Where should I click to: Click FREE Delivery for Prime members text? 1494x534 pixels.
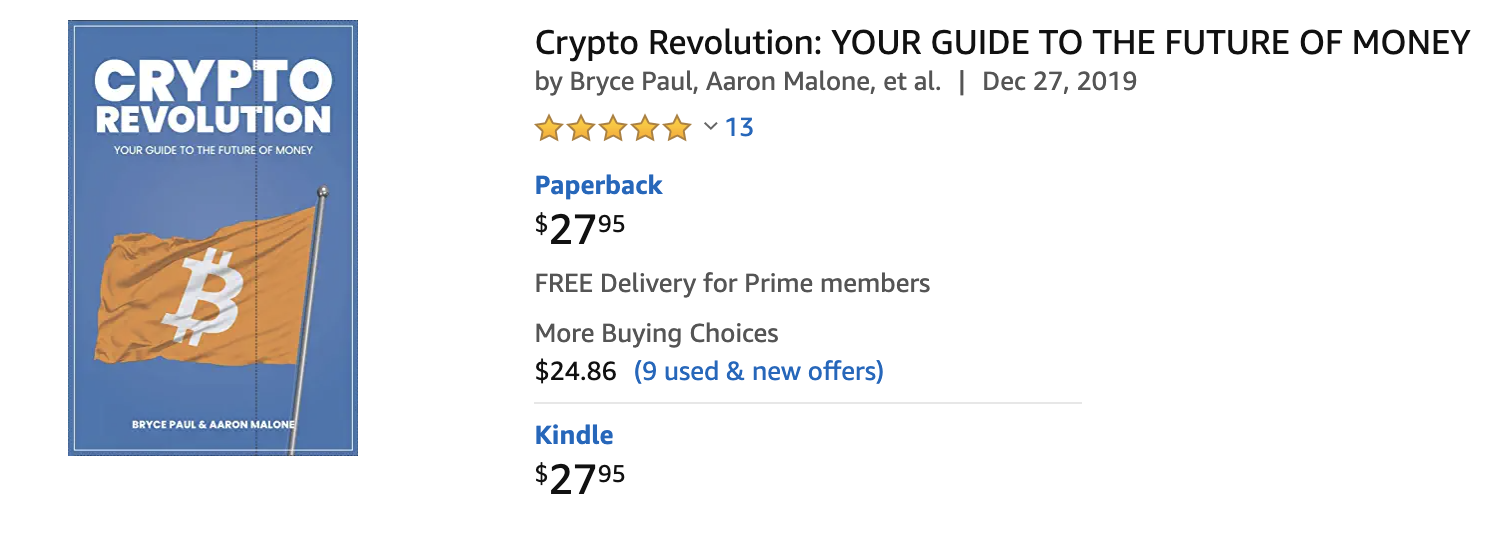pyautogui.click(x=732, y=283)
